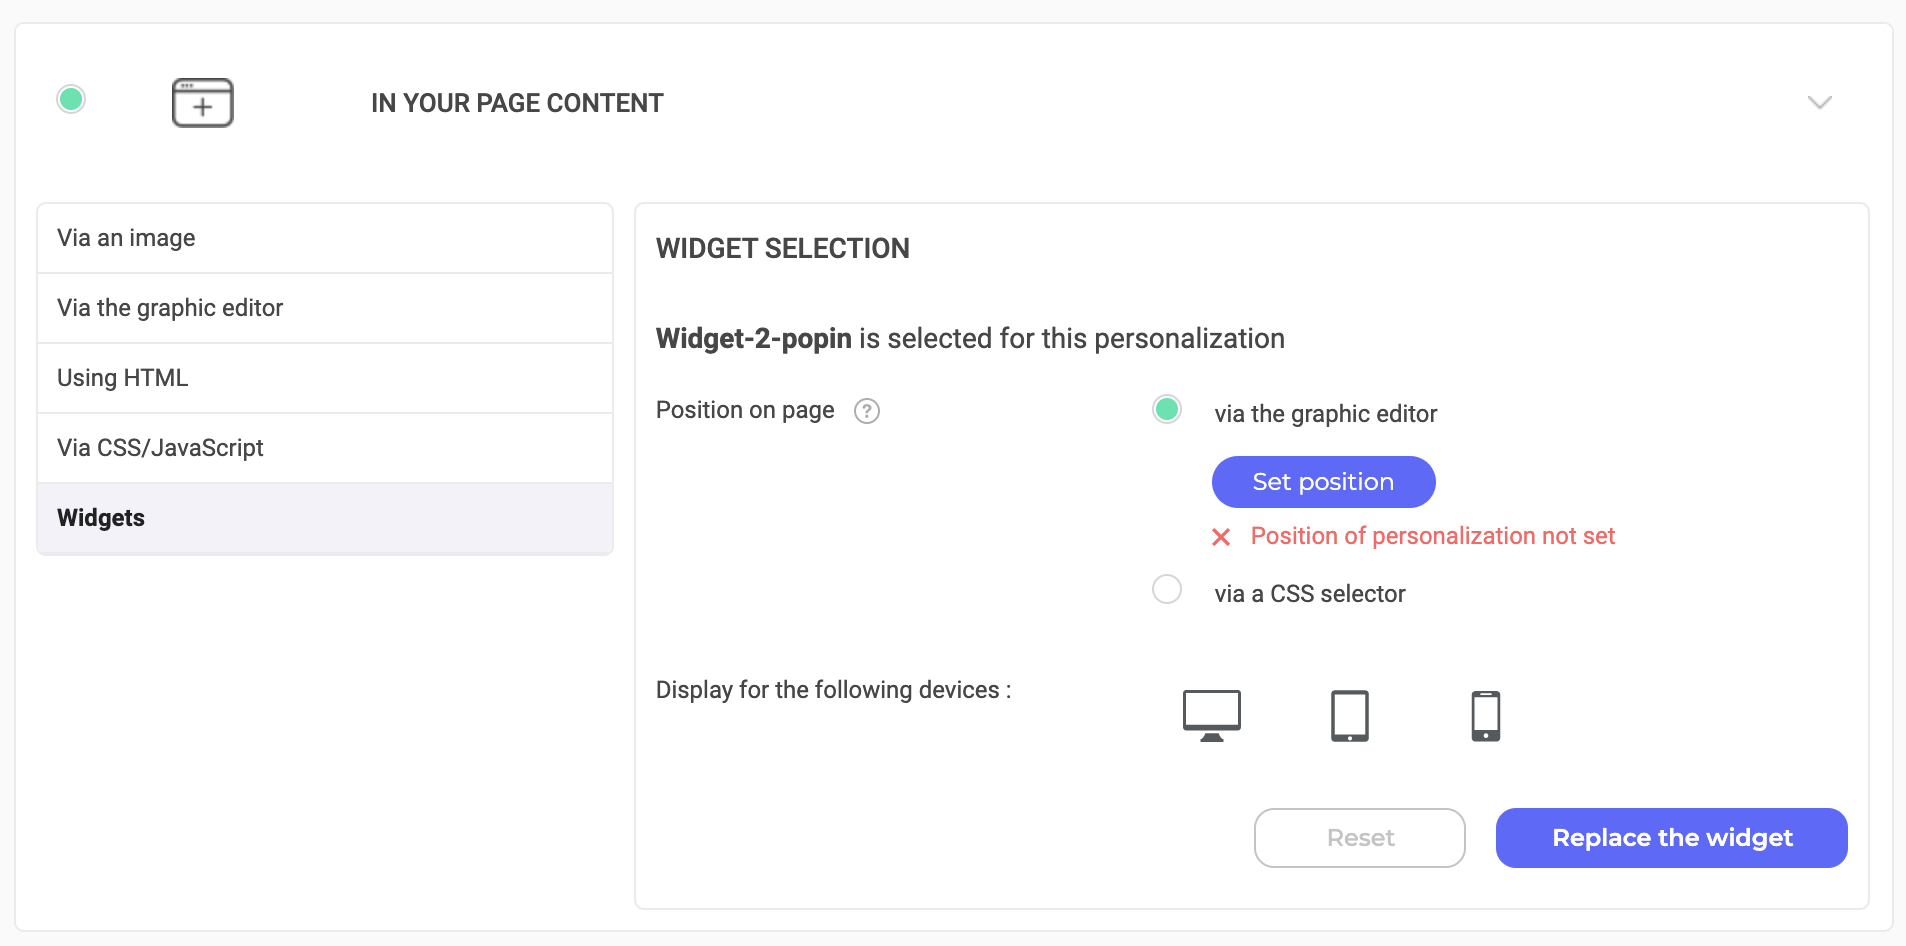
Task: Click the IN YOUR PAGE CONTENT header title
Action: [x=517, y=103]
